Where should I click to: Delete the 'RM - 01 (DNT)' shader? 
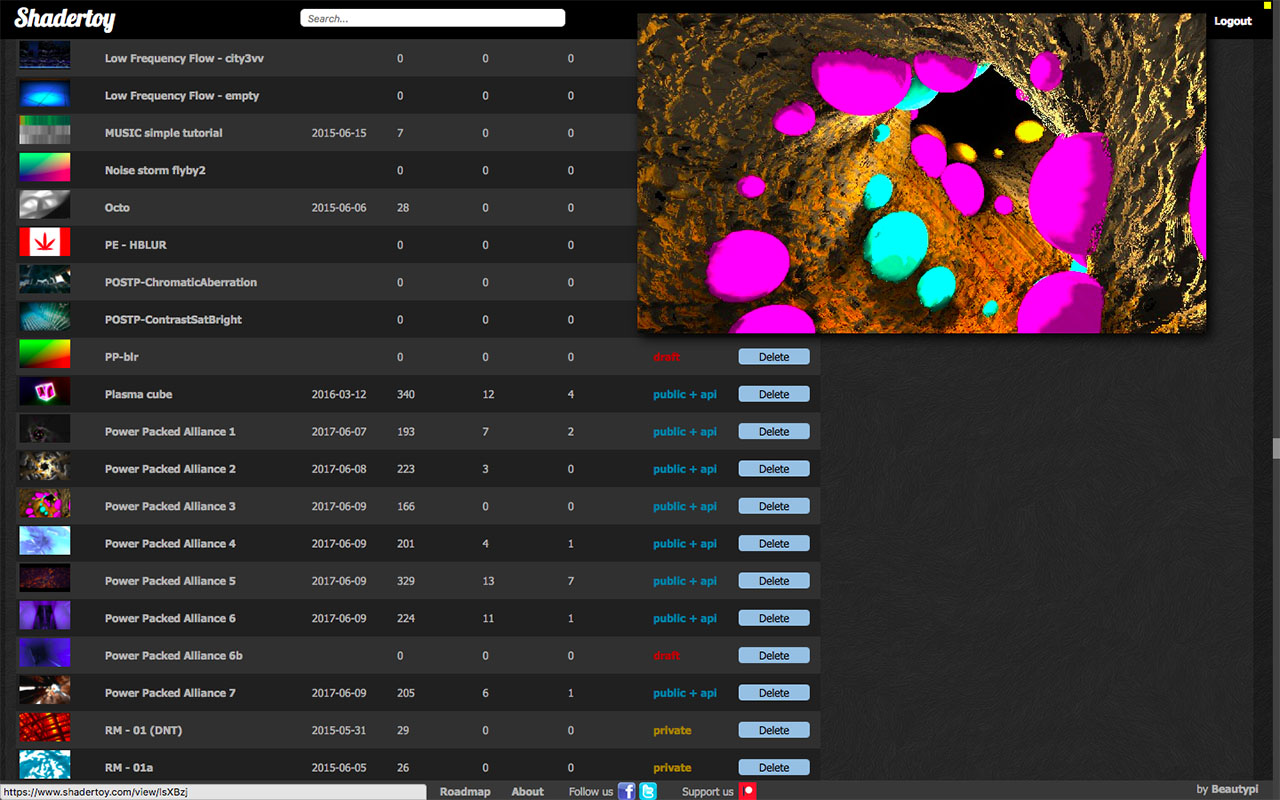tap(773, 729)
